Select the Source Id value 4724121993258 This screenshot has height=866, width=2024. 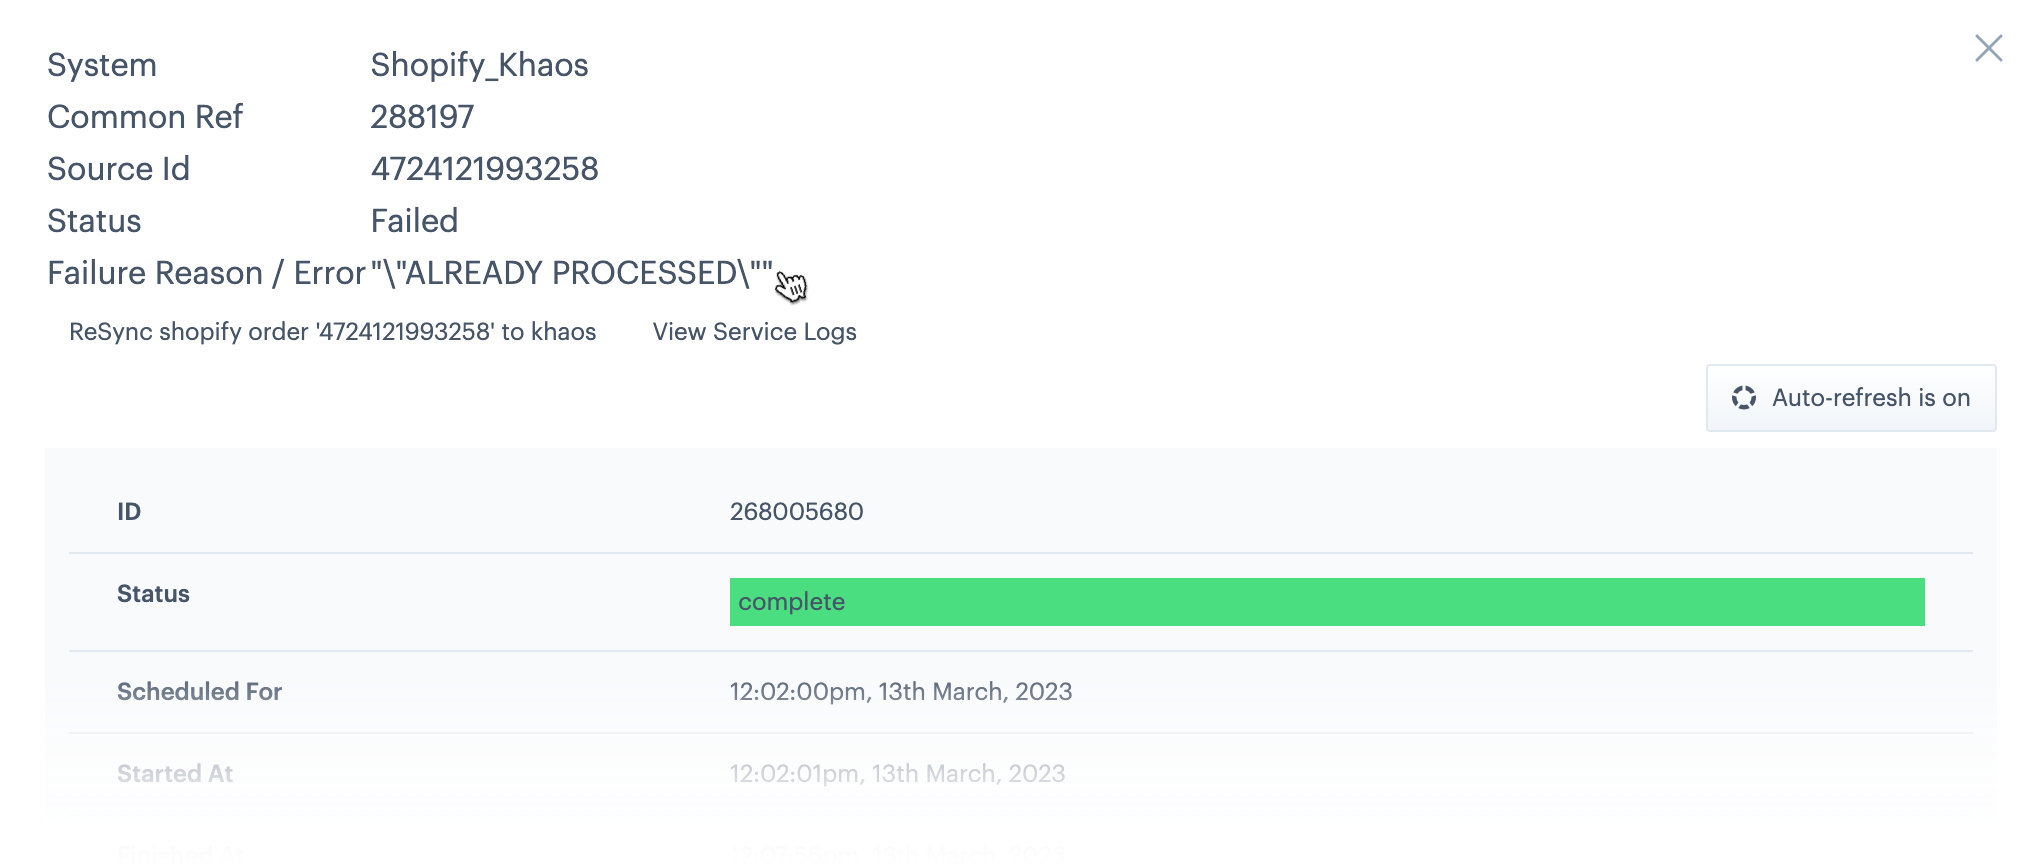coord(484,169)
